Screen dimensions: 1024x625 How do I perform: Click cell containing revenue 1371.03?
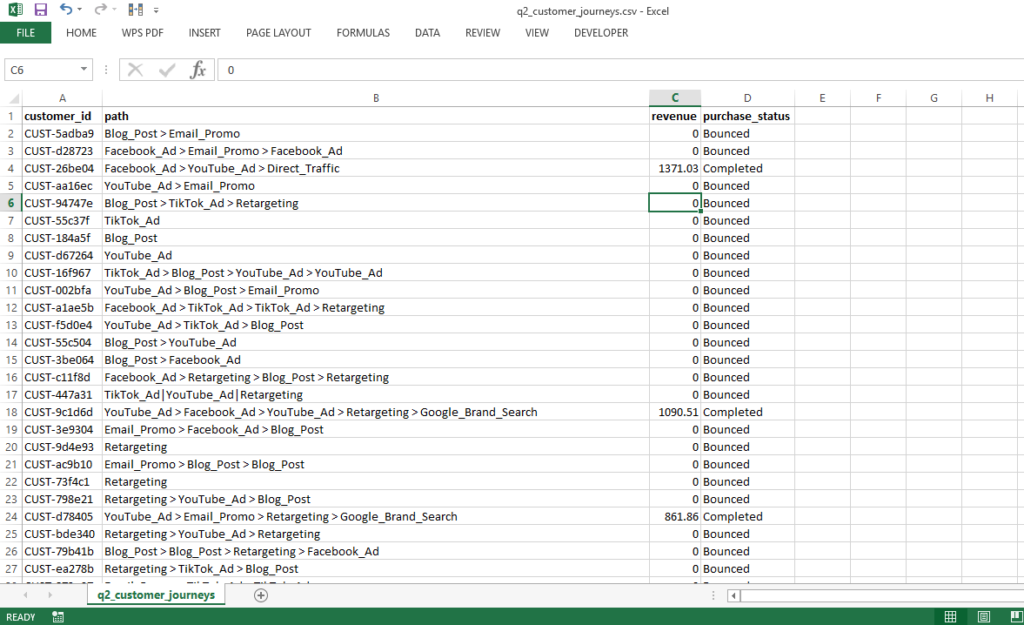coord(675,168)
